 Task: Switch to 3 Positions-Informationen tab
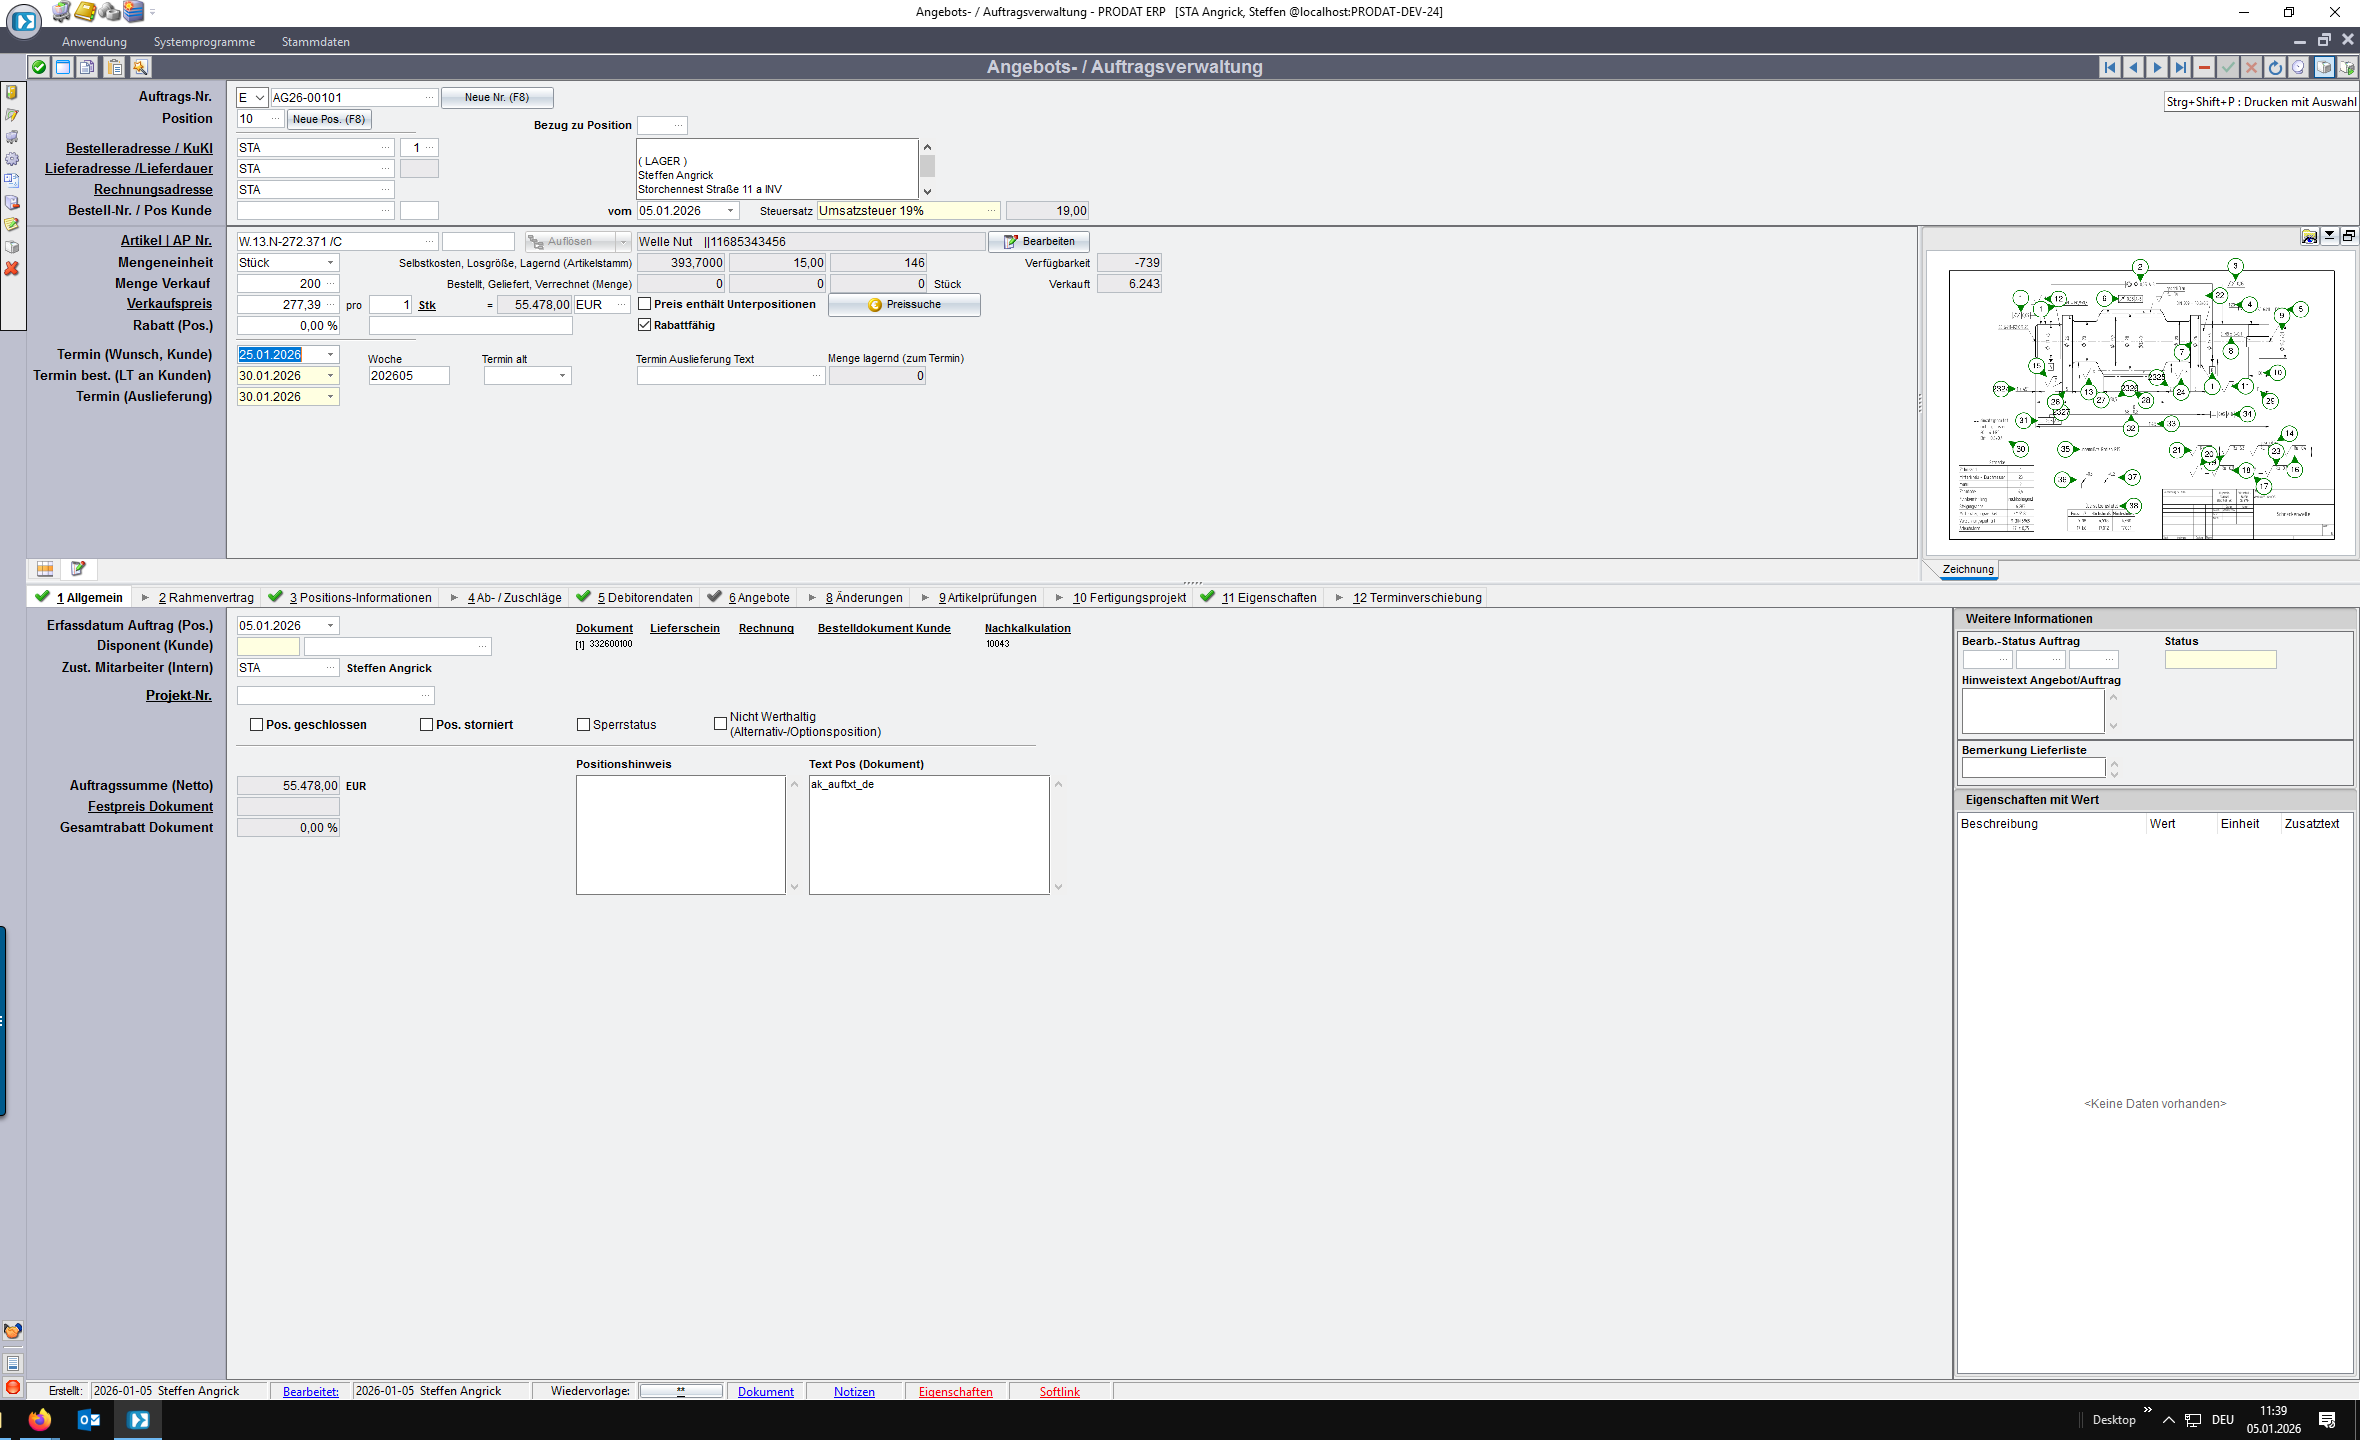[x=360, y=598]
